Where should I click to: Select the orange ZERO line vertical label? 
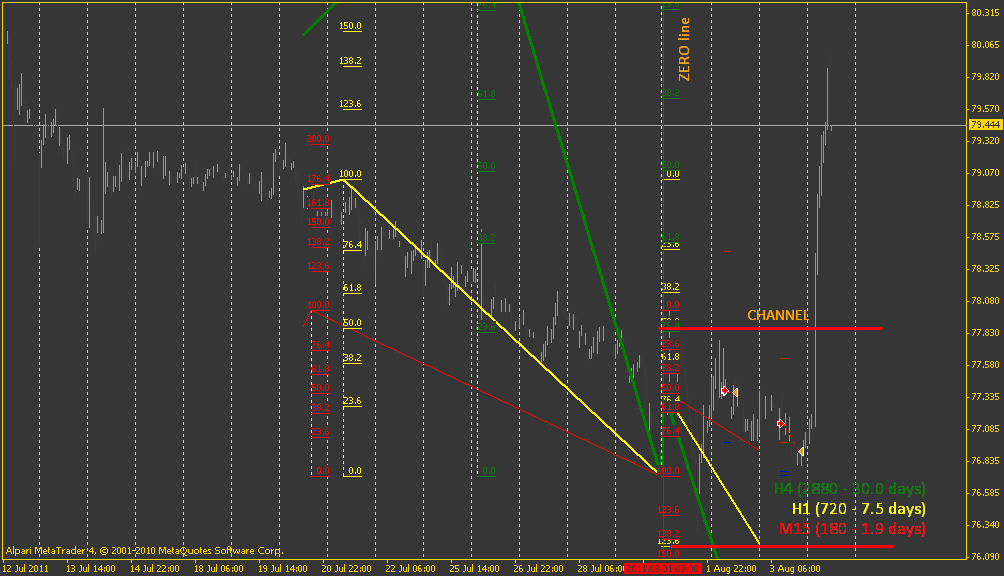[x=684, y=49]
